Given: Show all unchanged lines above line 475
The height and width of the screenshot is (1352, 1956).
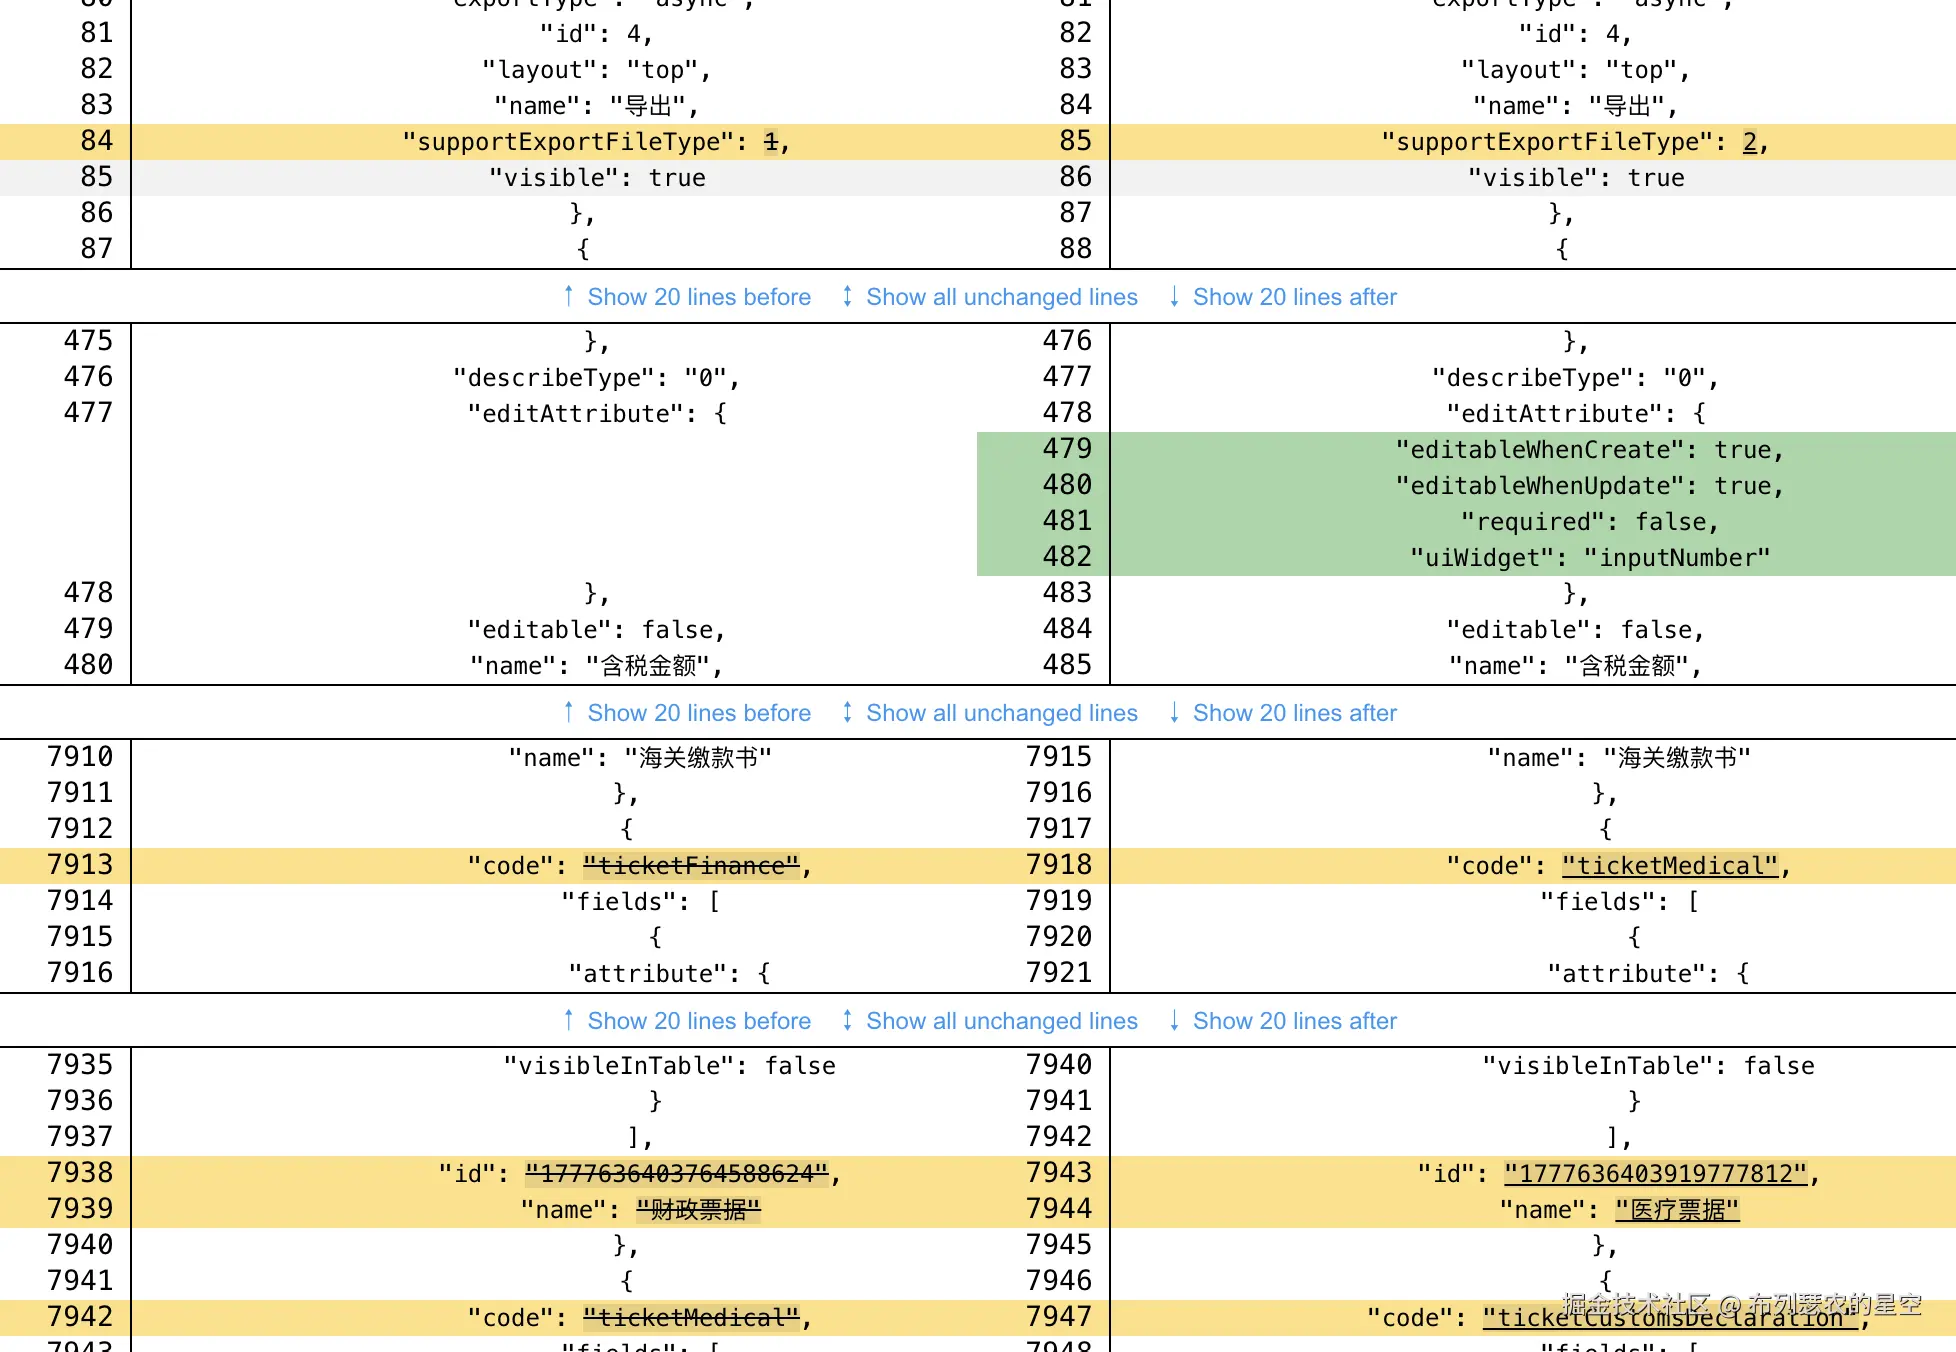Looking at the screenshot, I should [1001, 297].
